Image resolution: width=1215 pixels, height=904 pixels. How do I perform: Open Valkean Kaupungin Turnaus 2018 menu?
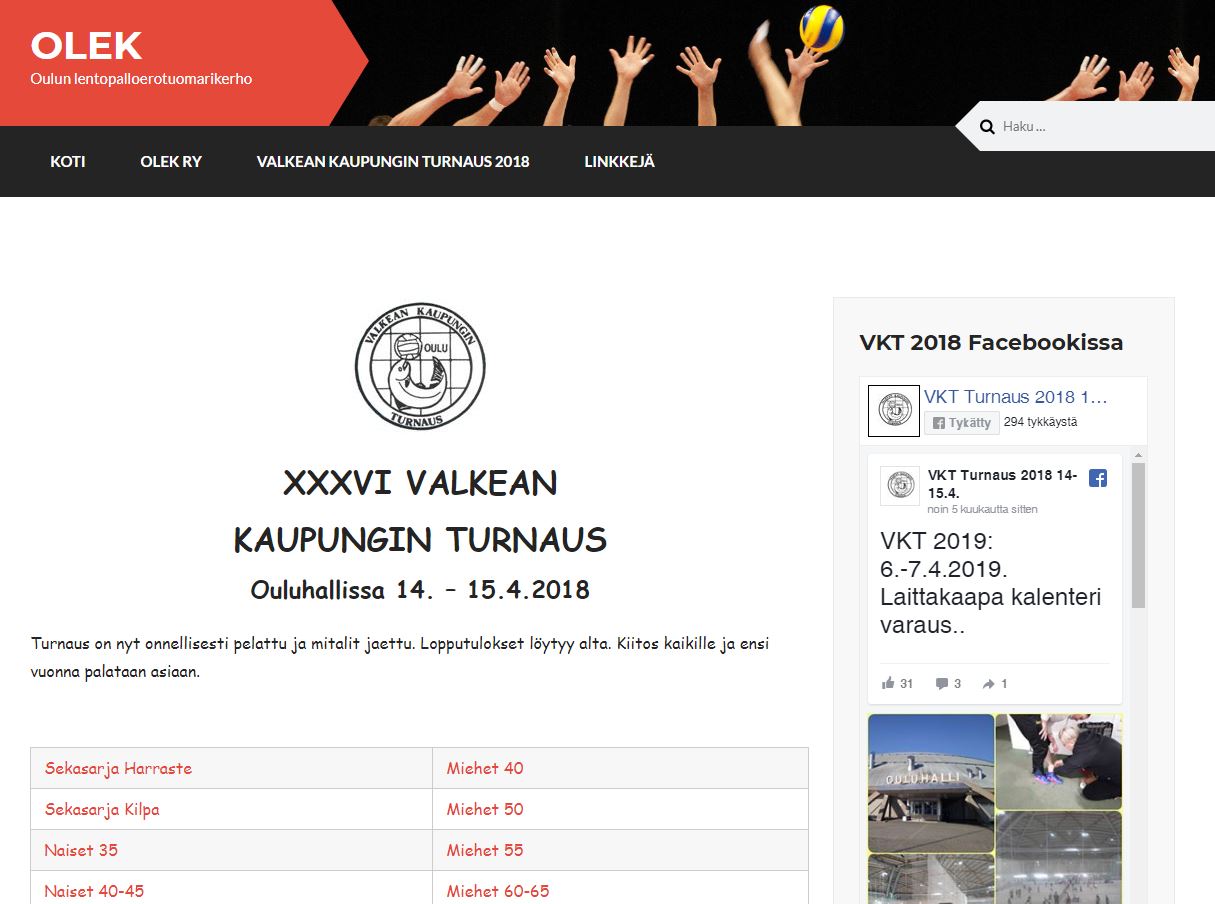[x=393, y=161]
